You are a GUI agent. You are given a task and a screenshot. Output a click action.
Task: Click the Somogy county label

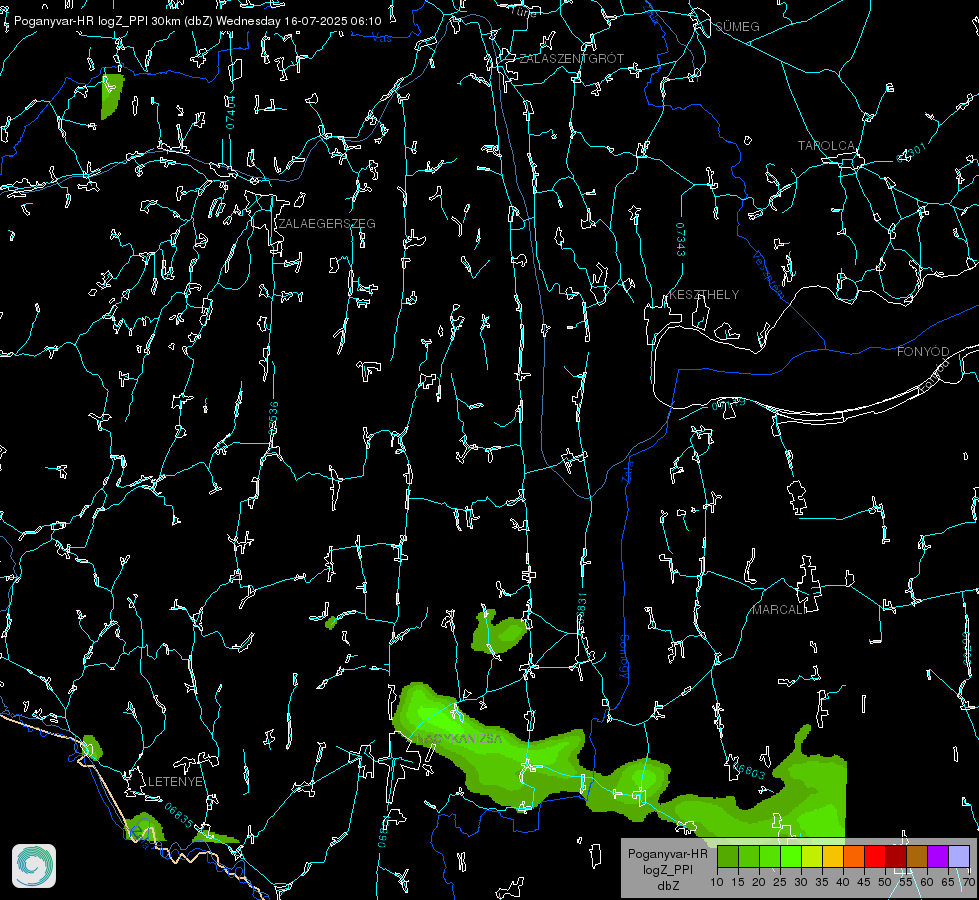coord(624,656)
